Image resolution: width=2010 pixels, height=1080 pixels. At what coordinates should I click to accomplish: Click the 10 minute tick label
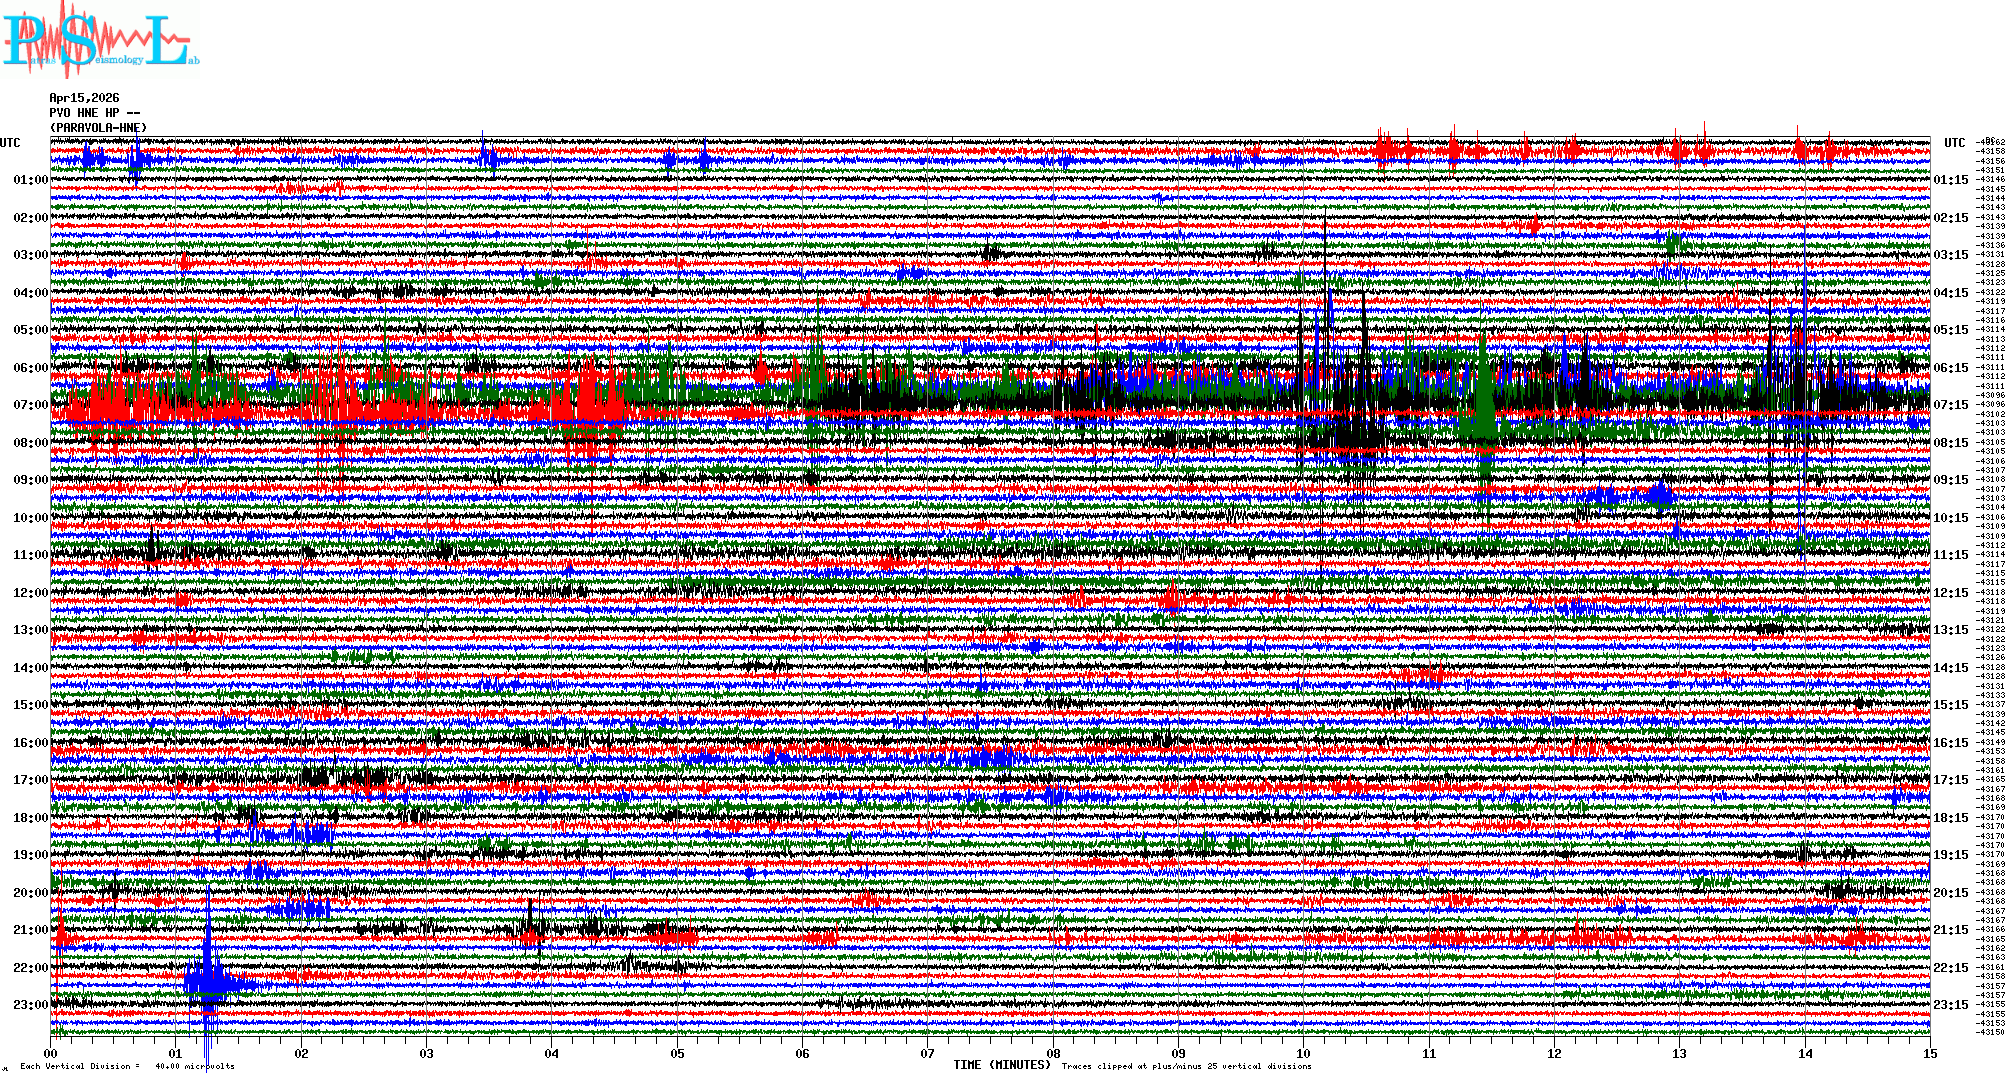point(1303,1054)
